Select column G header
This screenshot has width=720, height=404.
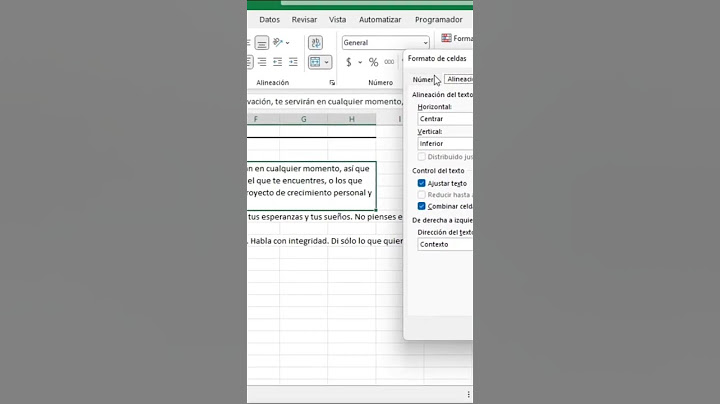point(304,119)
